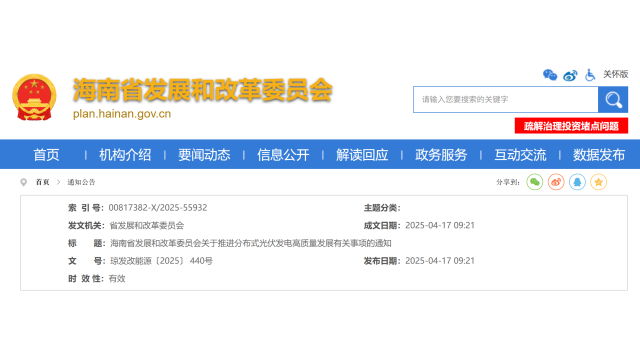Screen dimensions: 640x360
Task: Click the location pin breadcrumb icon
Action: click(24, 182)
